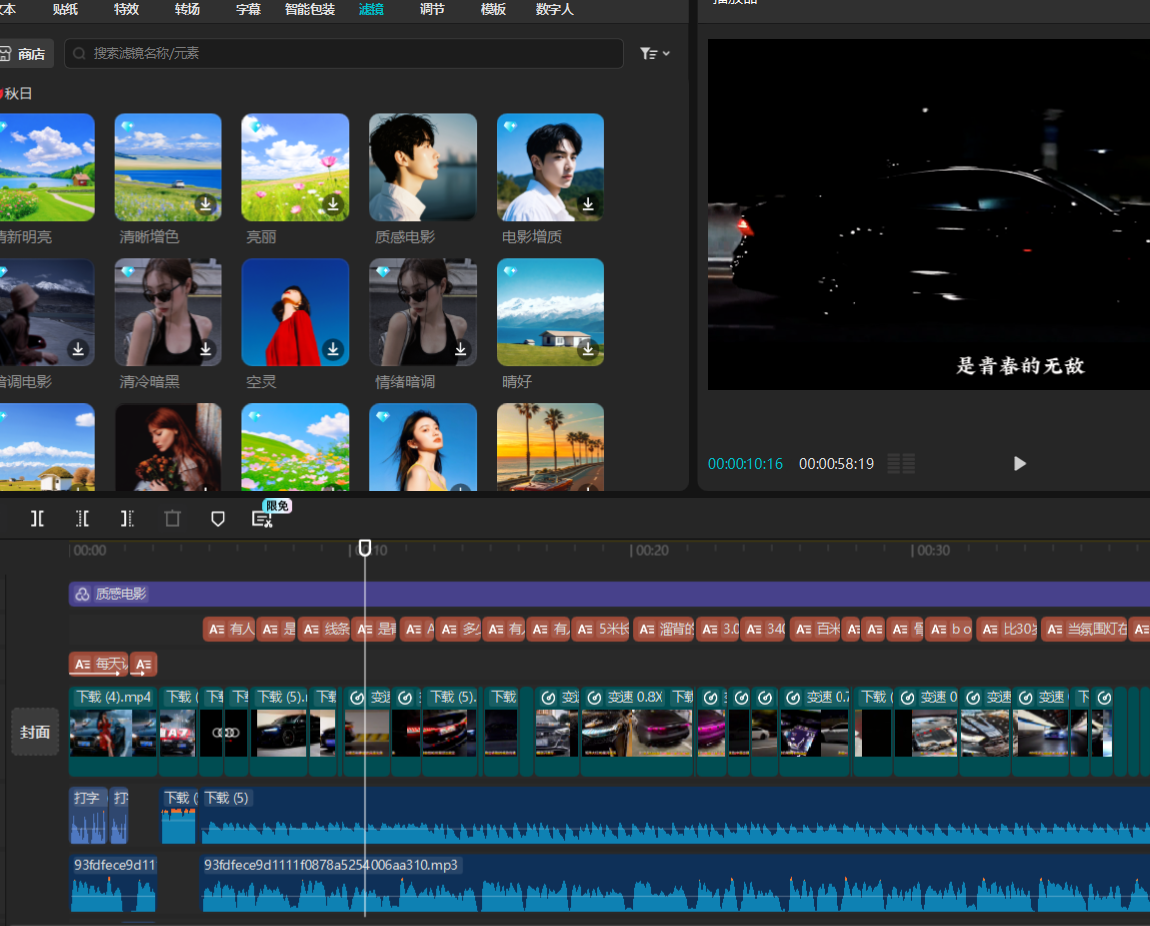Viewport: 1150px width, 926px height.
Task: Download the 清晰增色 filter
Action: click(x=206, y=204)
